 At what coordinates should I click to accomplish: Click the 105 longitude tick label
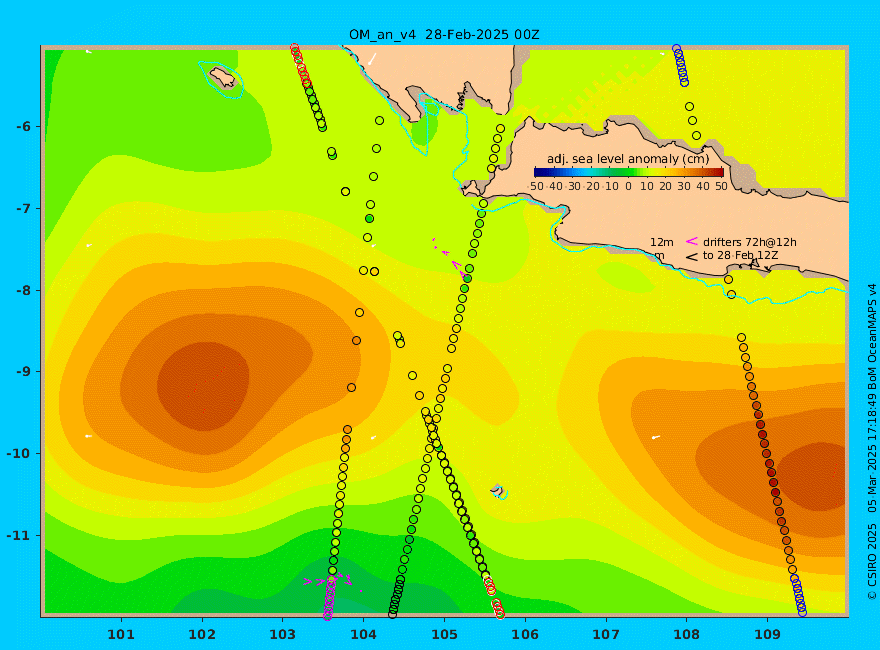[444, 635]
